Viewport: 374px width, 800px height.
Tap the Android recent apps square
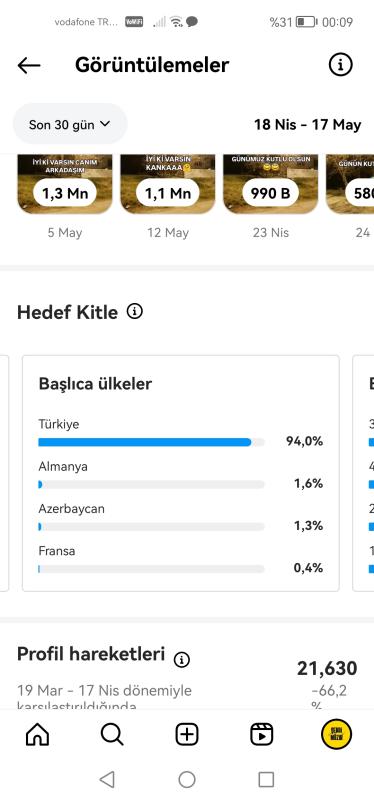[266, 779]
